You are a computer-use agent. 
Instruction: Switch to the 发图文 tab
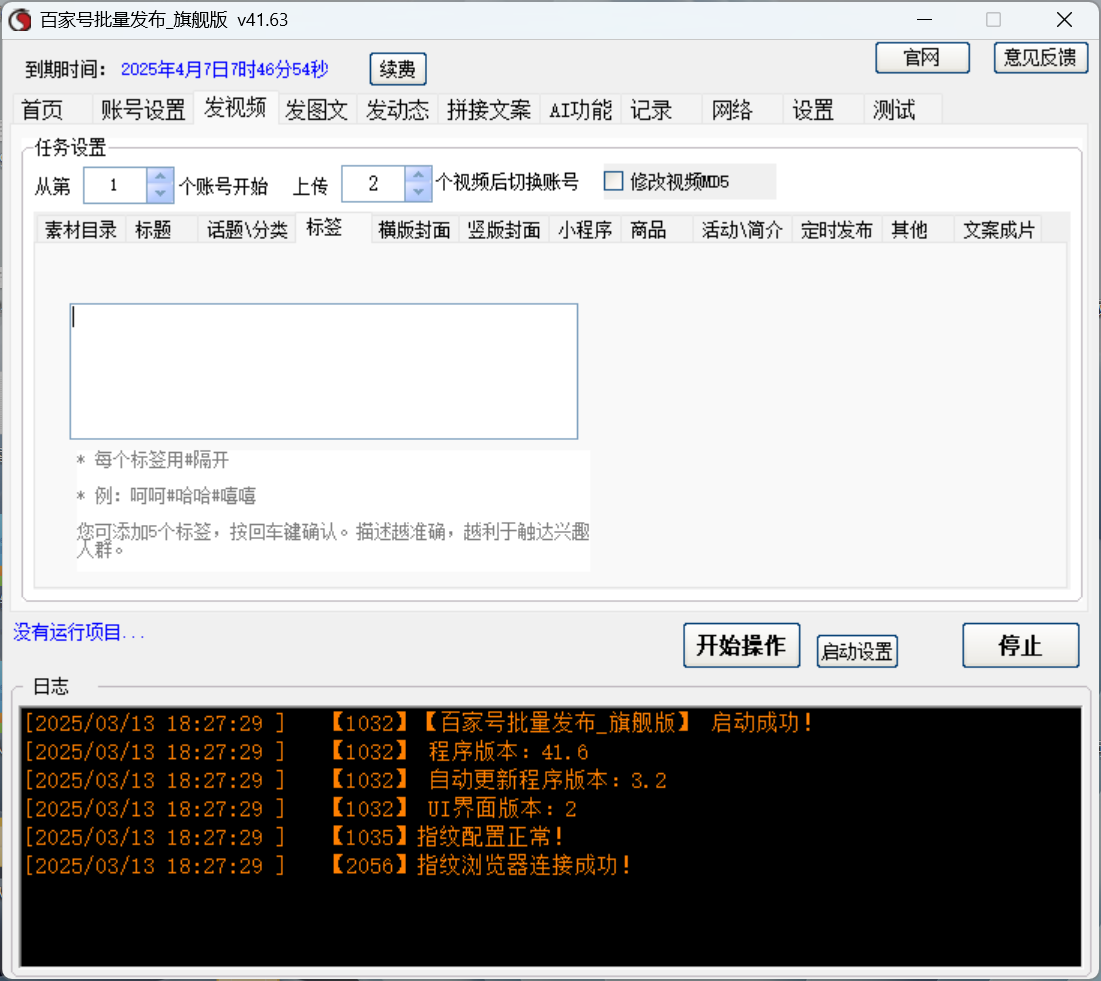pos(317,110)
